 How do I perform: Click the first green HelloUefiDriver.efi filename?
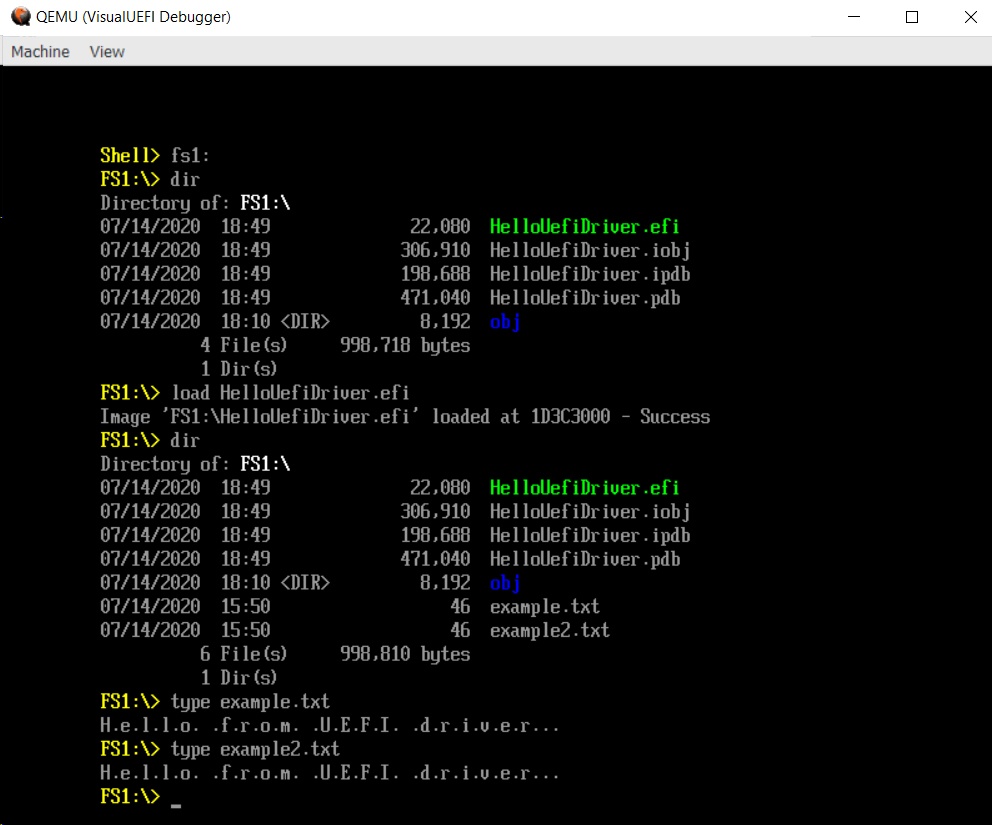pos(585,226)
